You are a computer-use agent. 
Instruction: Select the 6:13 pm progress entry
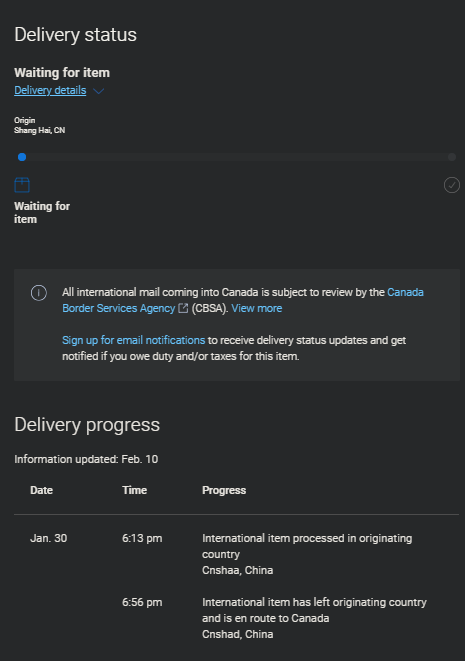(236, 554)
